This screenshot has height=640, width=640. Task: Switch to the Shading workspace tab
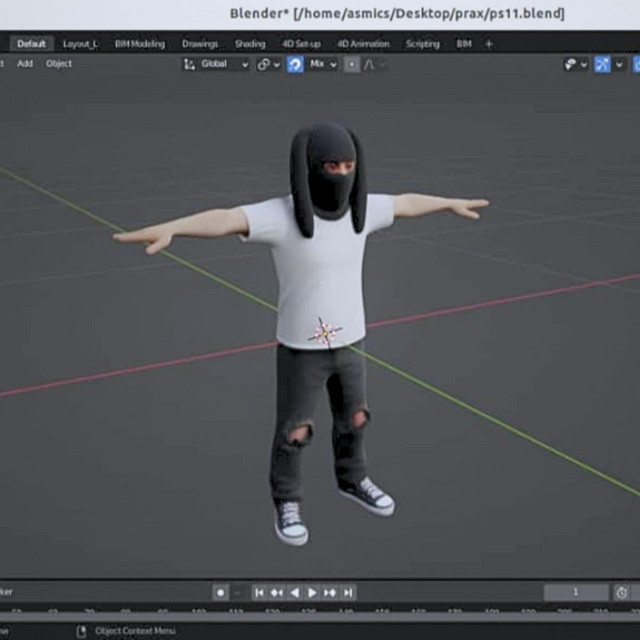coord(250,44)
